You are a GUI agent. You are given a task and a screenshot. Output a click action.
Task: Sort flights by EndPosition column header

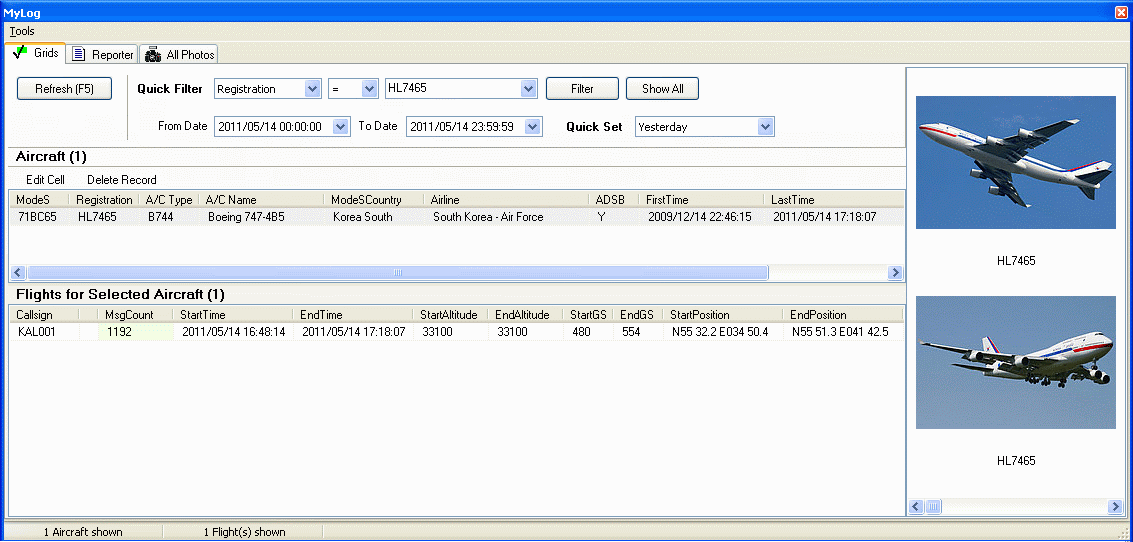(843, 315)
